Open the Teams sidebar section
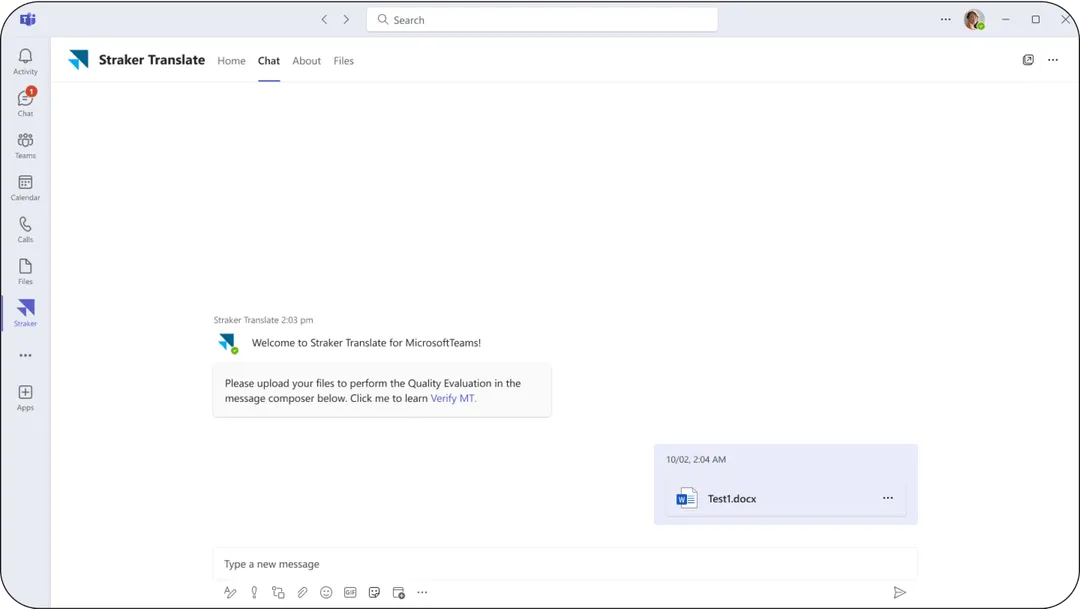Screen dimensions: 1080x609 (x=25, y=144)
